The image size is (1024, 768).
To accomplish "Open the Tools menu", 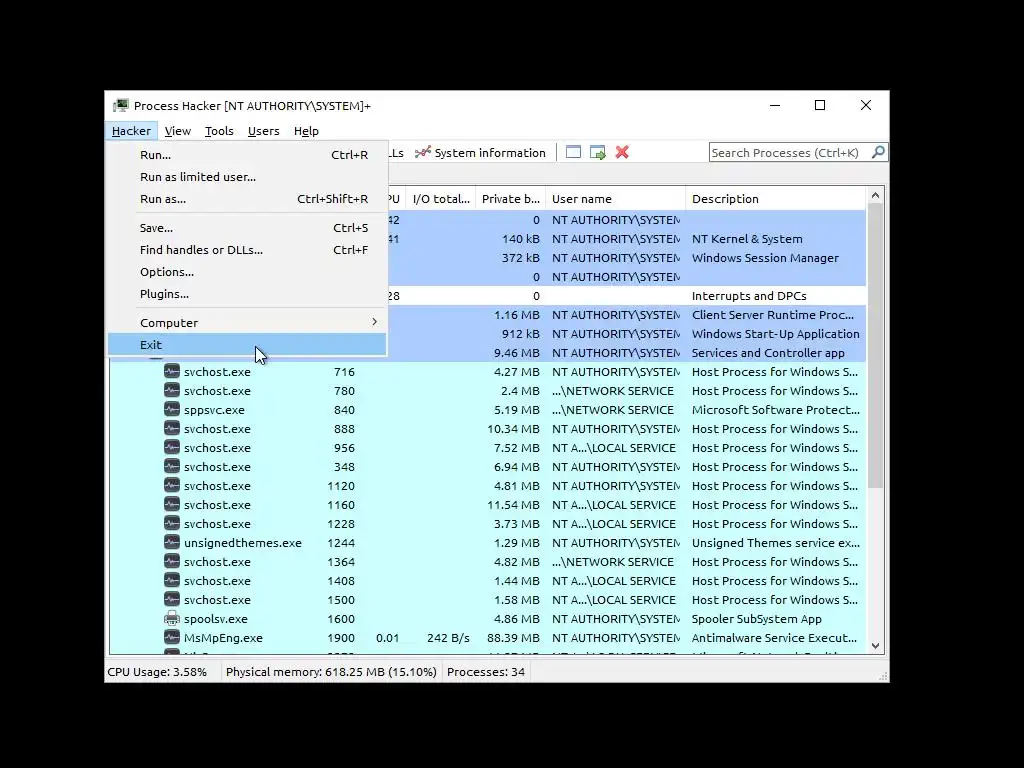I will (219, 131).
